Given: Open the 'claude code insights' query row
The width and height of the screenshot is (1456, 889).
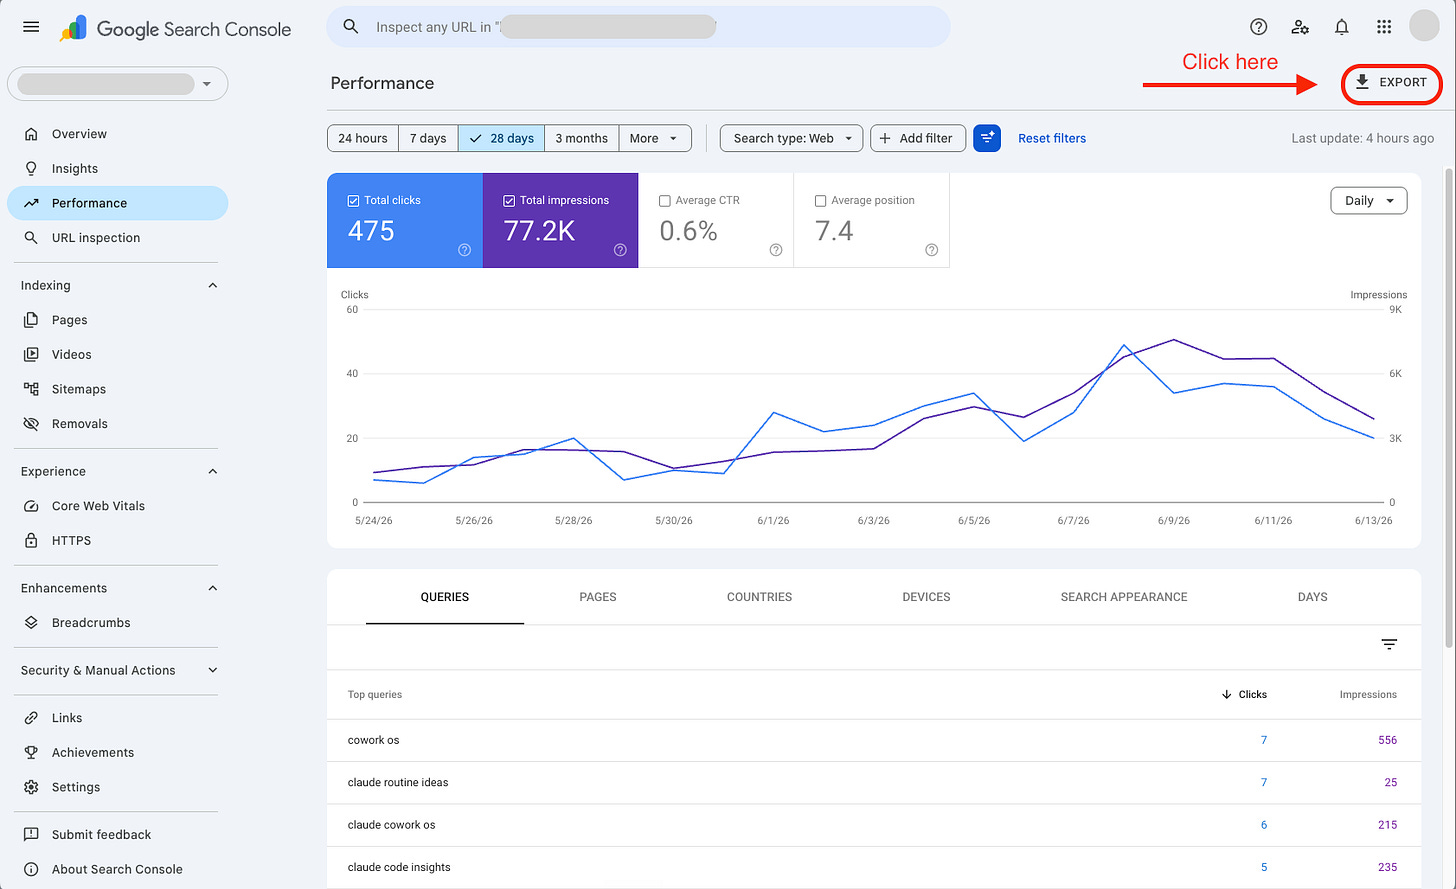Looking at the screenshot, I should click(x=873, y=867).
